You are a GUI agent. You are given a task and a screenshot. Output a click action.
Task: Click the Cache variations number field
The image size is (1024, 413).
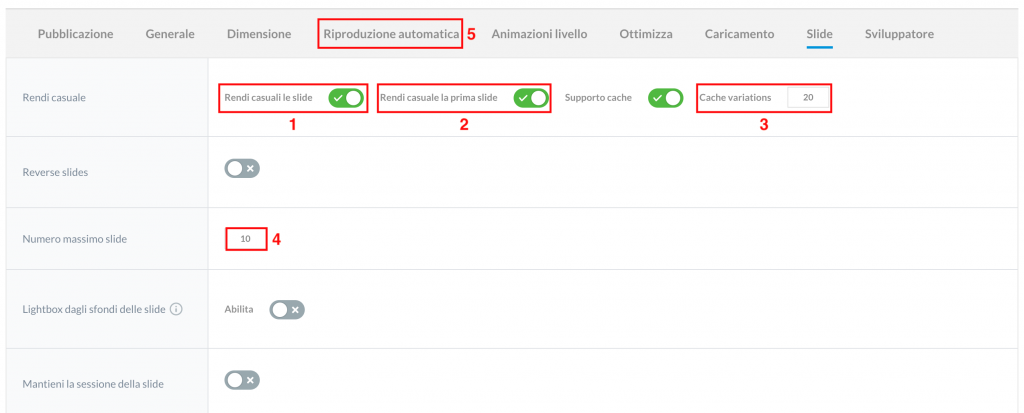[808, 97]
